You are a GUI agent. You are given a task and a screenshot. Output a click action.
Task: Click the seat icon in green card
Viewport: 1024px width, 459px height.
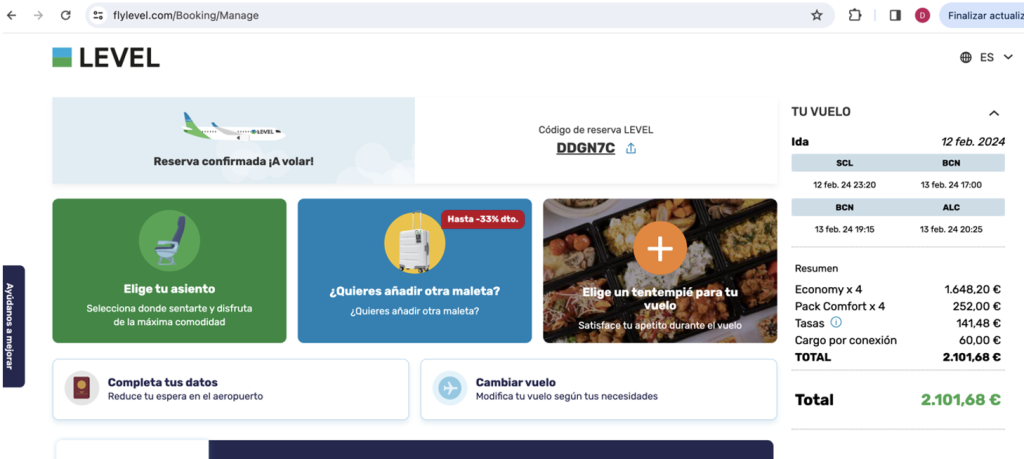coord(169,241)
